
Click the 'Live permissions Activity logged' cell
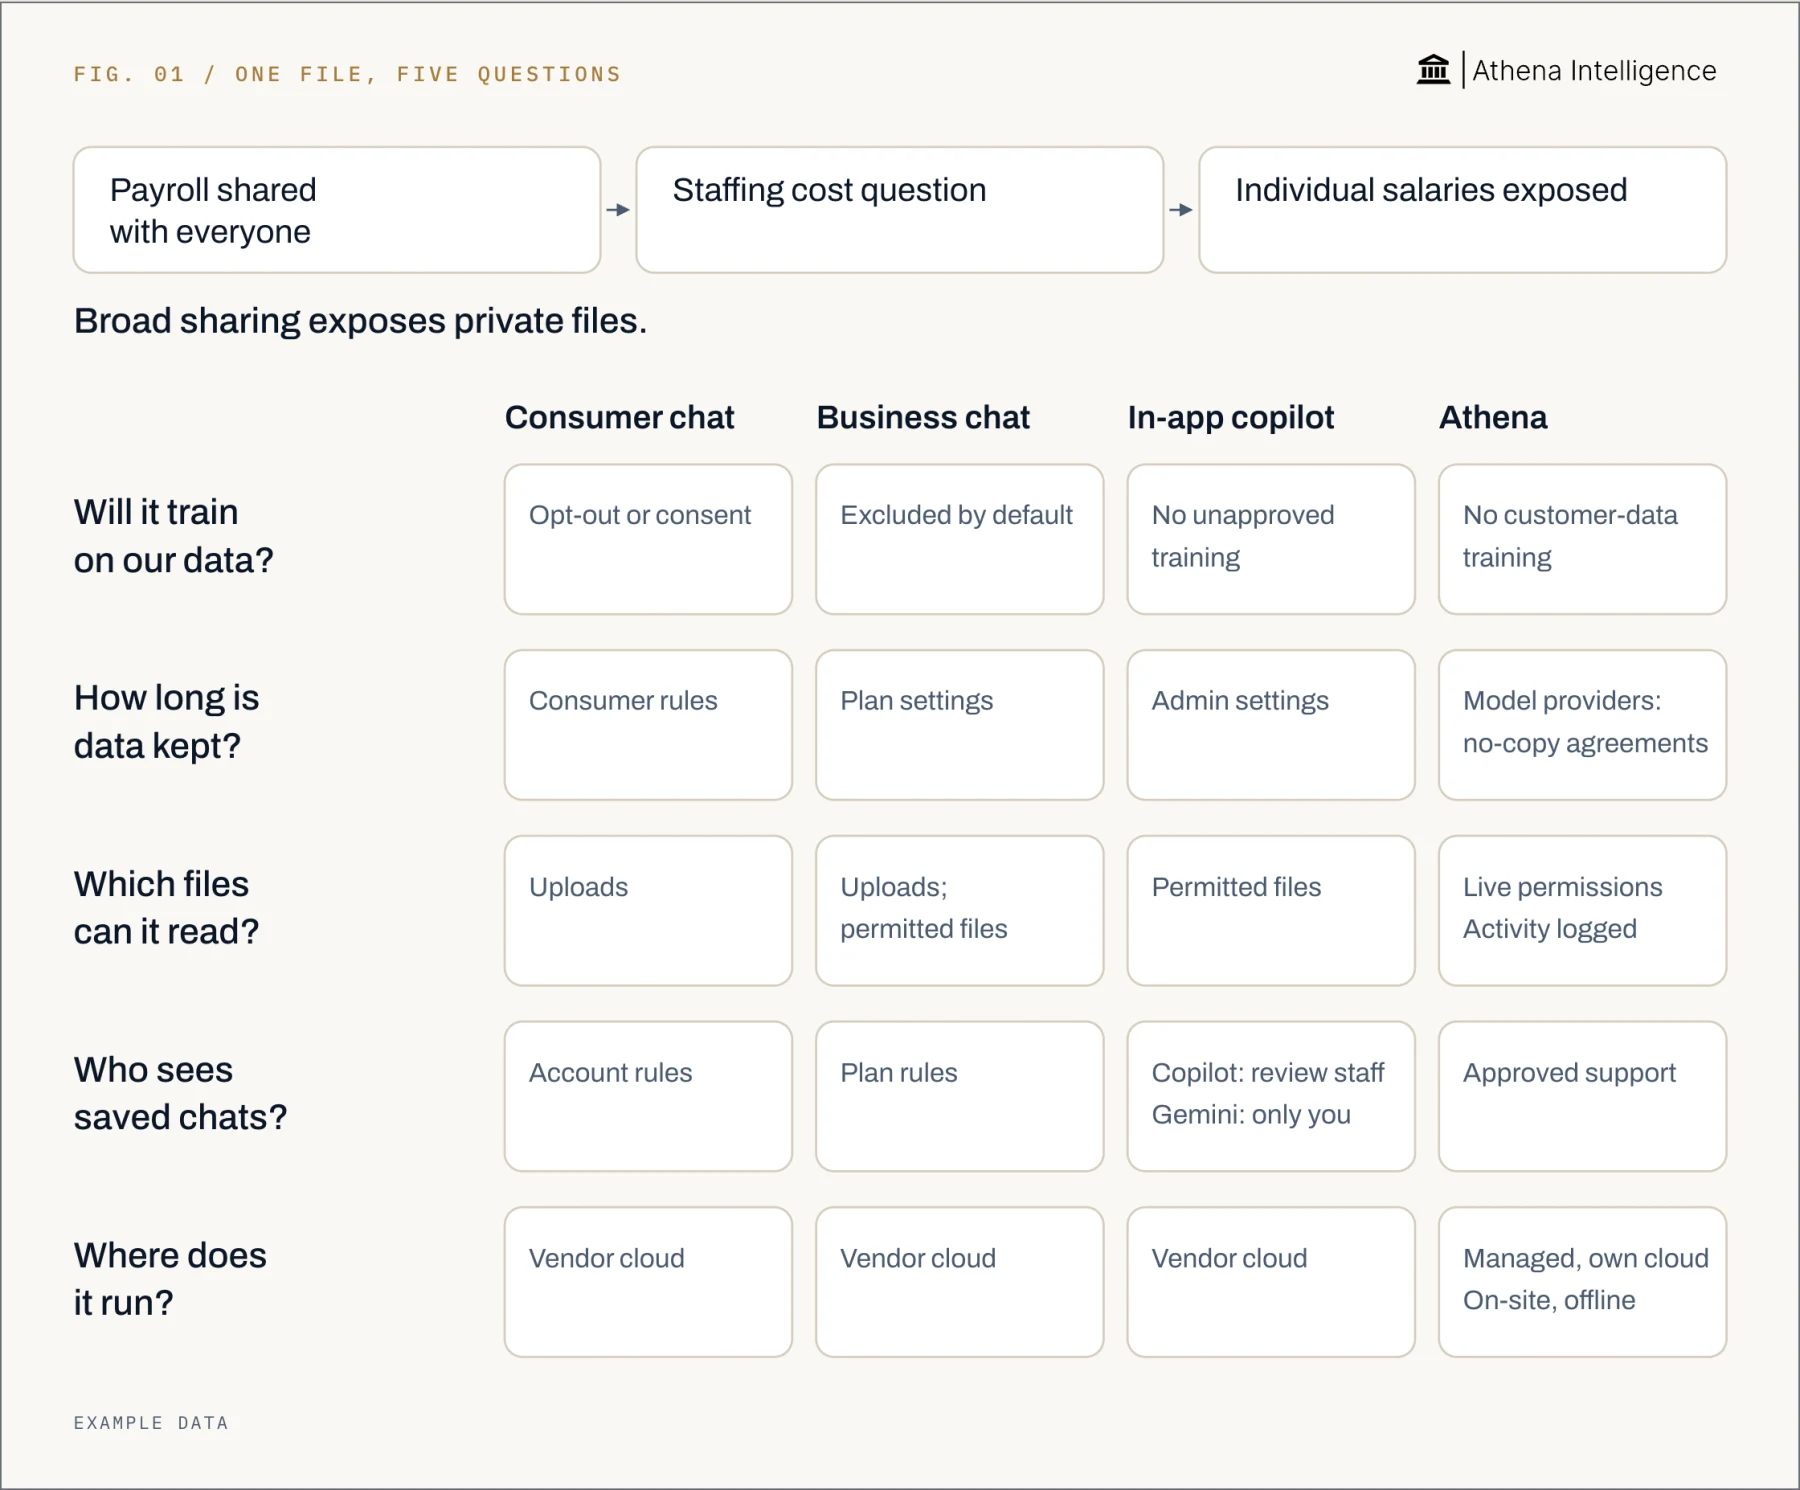[x=1583, y=911]
